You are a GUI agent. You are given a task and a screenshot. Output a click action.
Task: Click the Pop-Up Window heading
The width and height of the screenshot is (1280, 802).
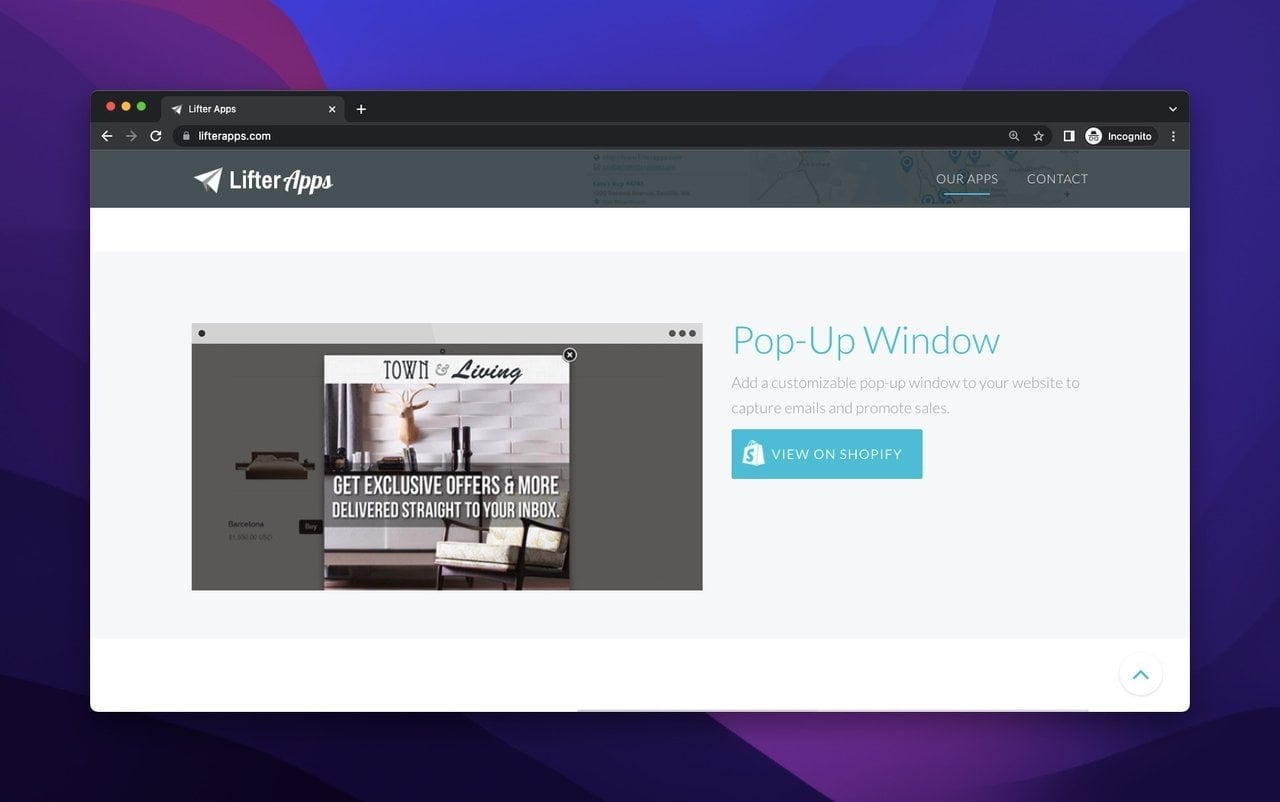coord(866,340)
